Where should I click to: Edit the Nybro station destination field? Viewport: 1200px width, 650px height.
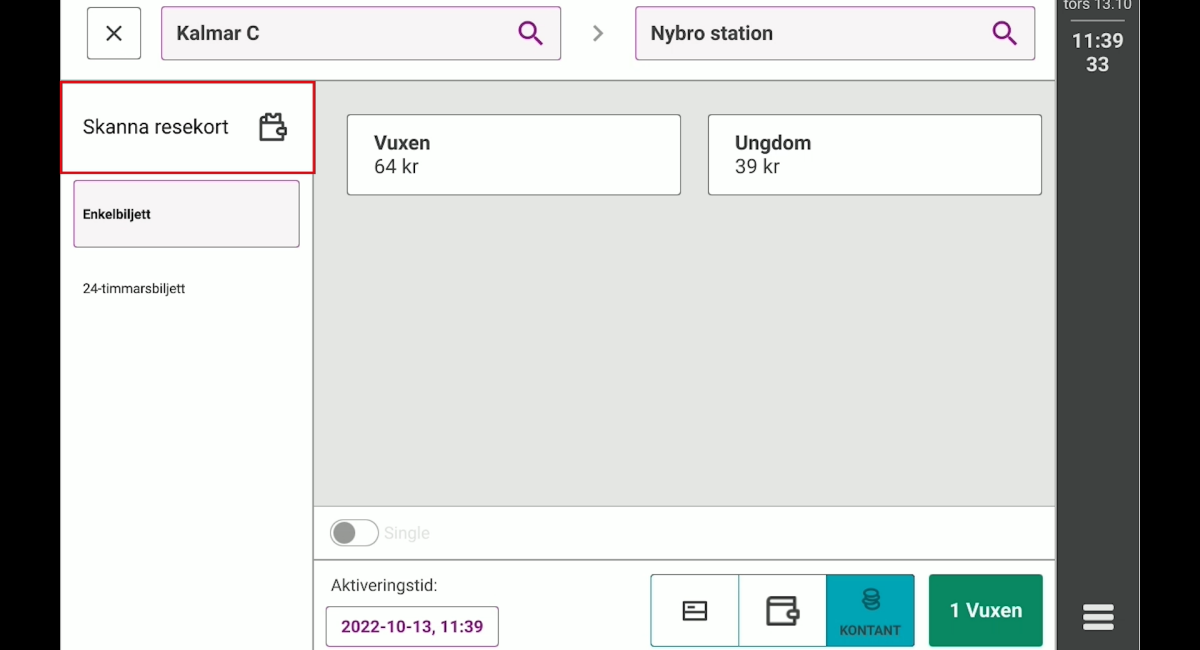[835, 33]
